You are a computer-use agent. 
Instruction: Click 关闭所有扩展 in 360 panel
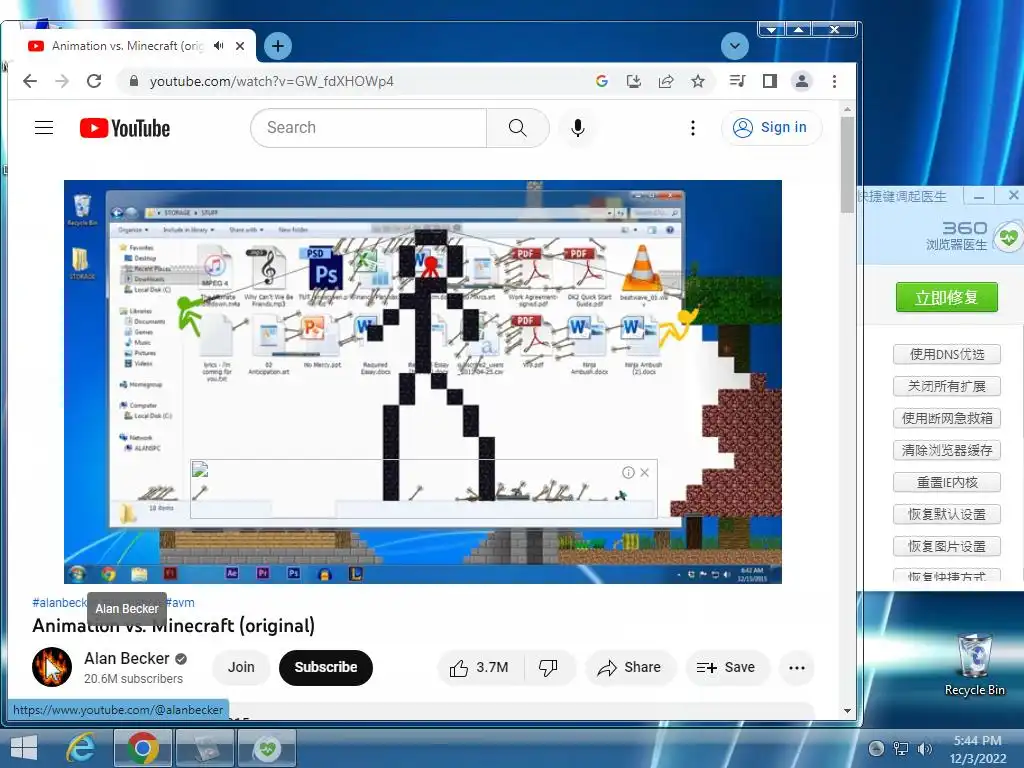point(946,386)
